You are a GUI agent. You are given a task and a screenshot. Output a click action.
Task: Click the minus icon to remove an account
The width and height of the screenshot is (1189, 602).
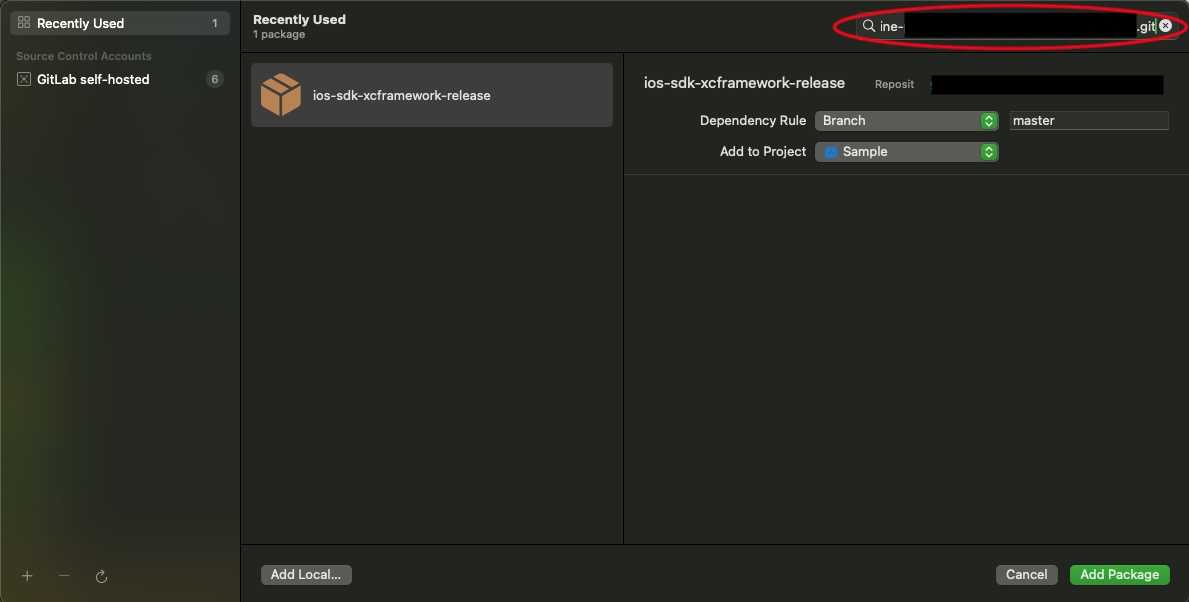coord(64,576)
